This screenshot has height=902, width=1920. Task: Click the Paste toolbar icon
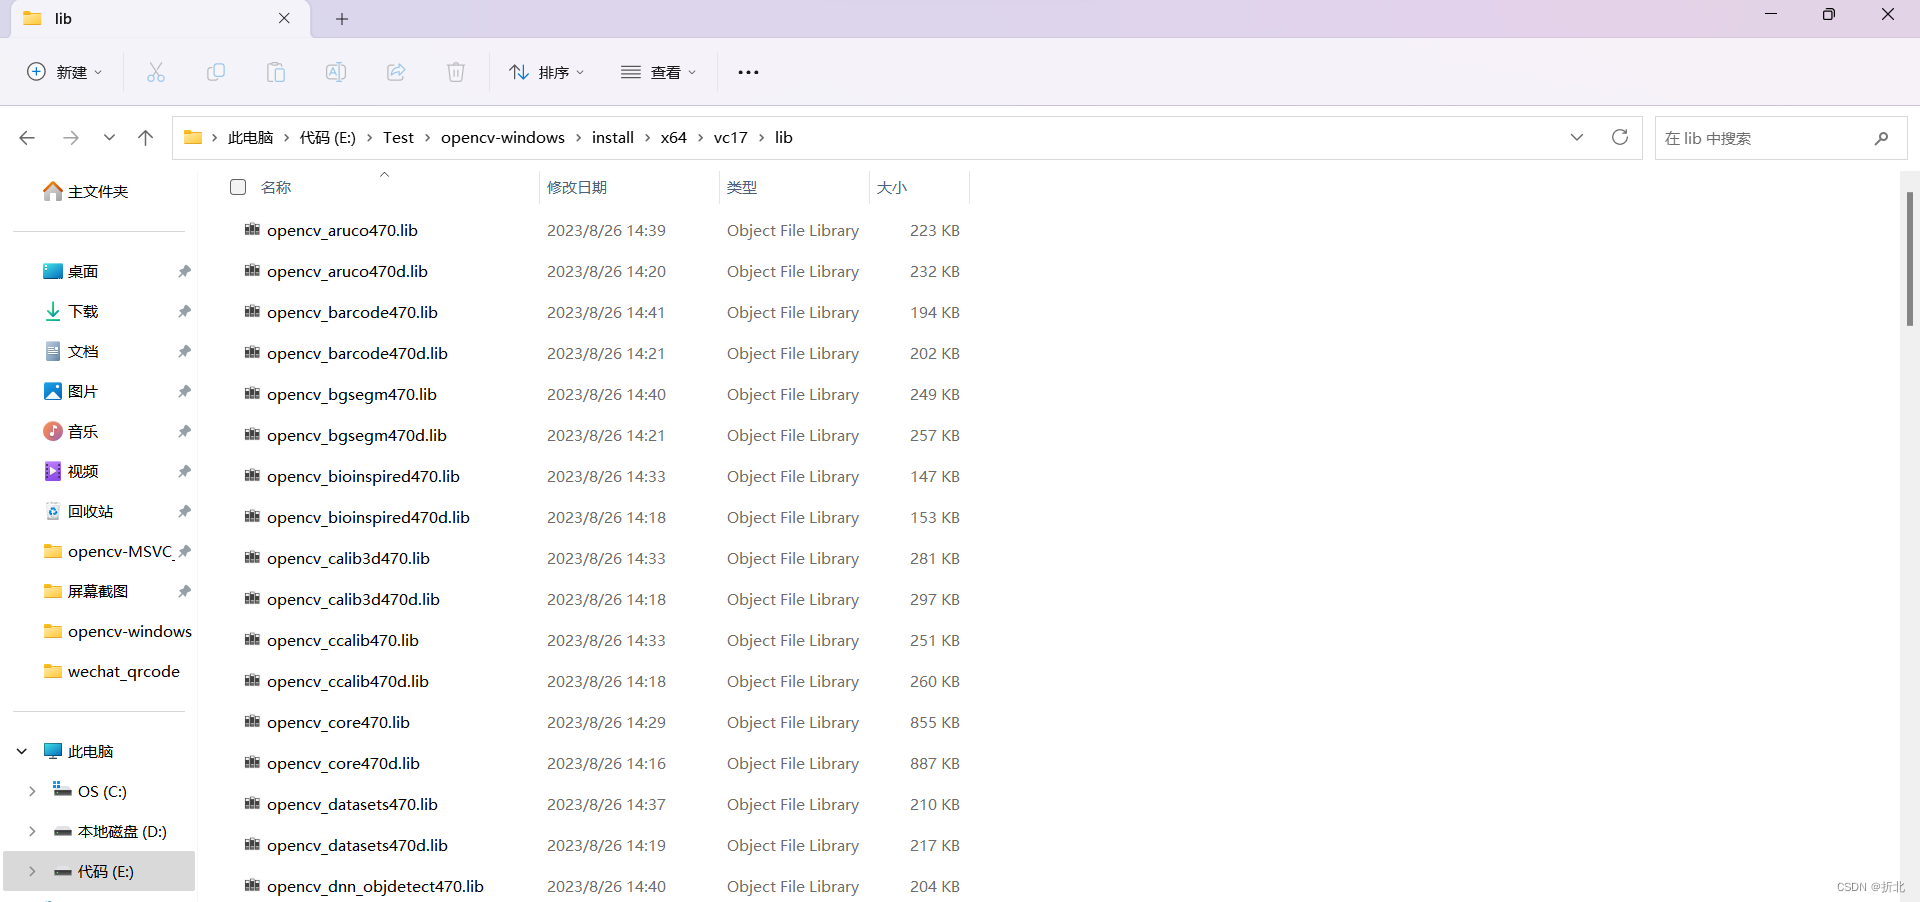[276, 72]
